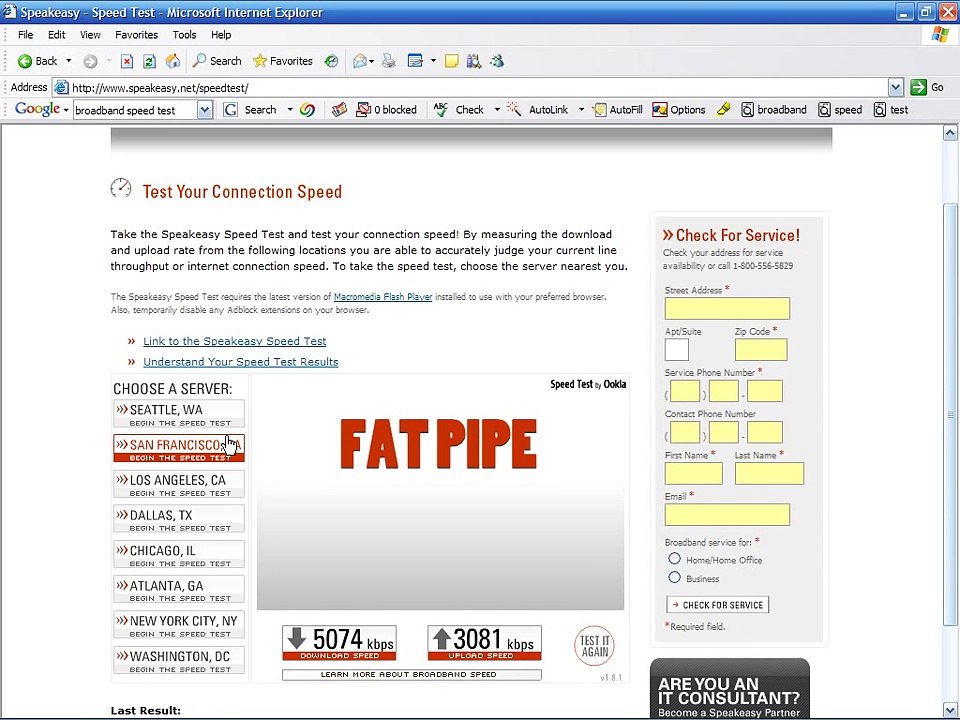
Task: Open the address bar dropdown
Action: (x=896, y=88)
